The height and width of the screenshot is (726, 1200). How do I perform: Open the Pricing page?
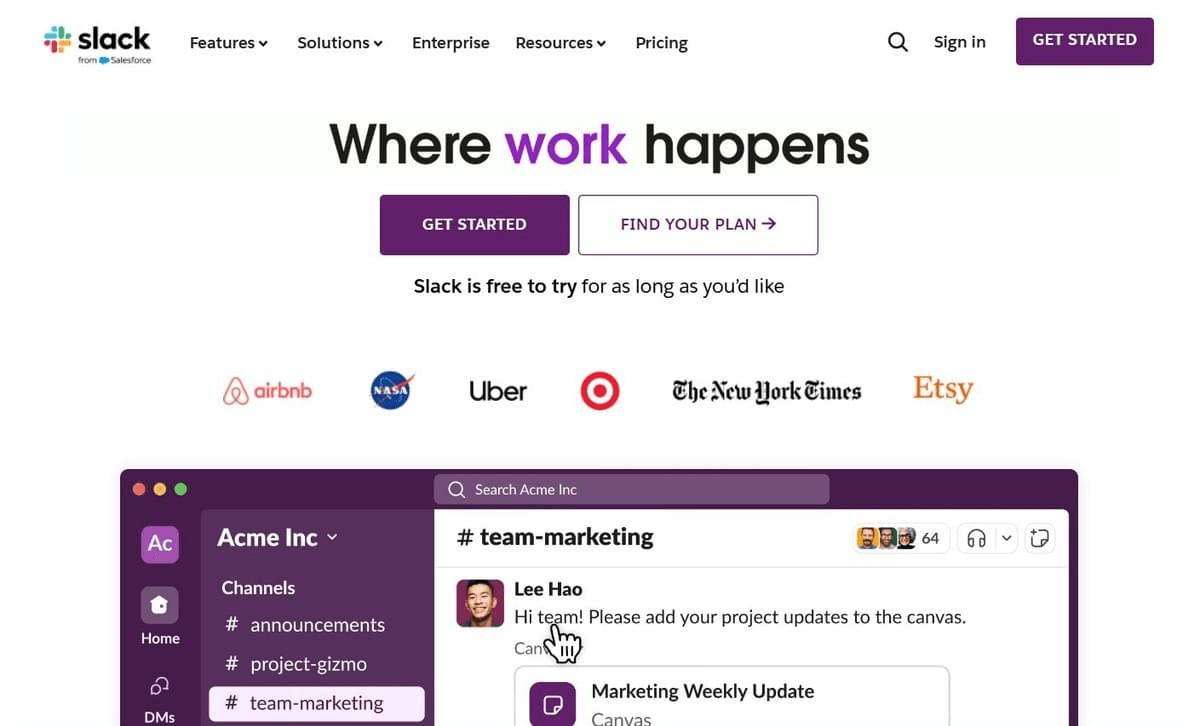[x=661, y=43]
